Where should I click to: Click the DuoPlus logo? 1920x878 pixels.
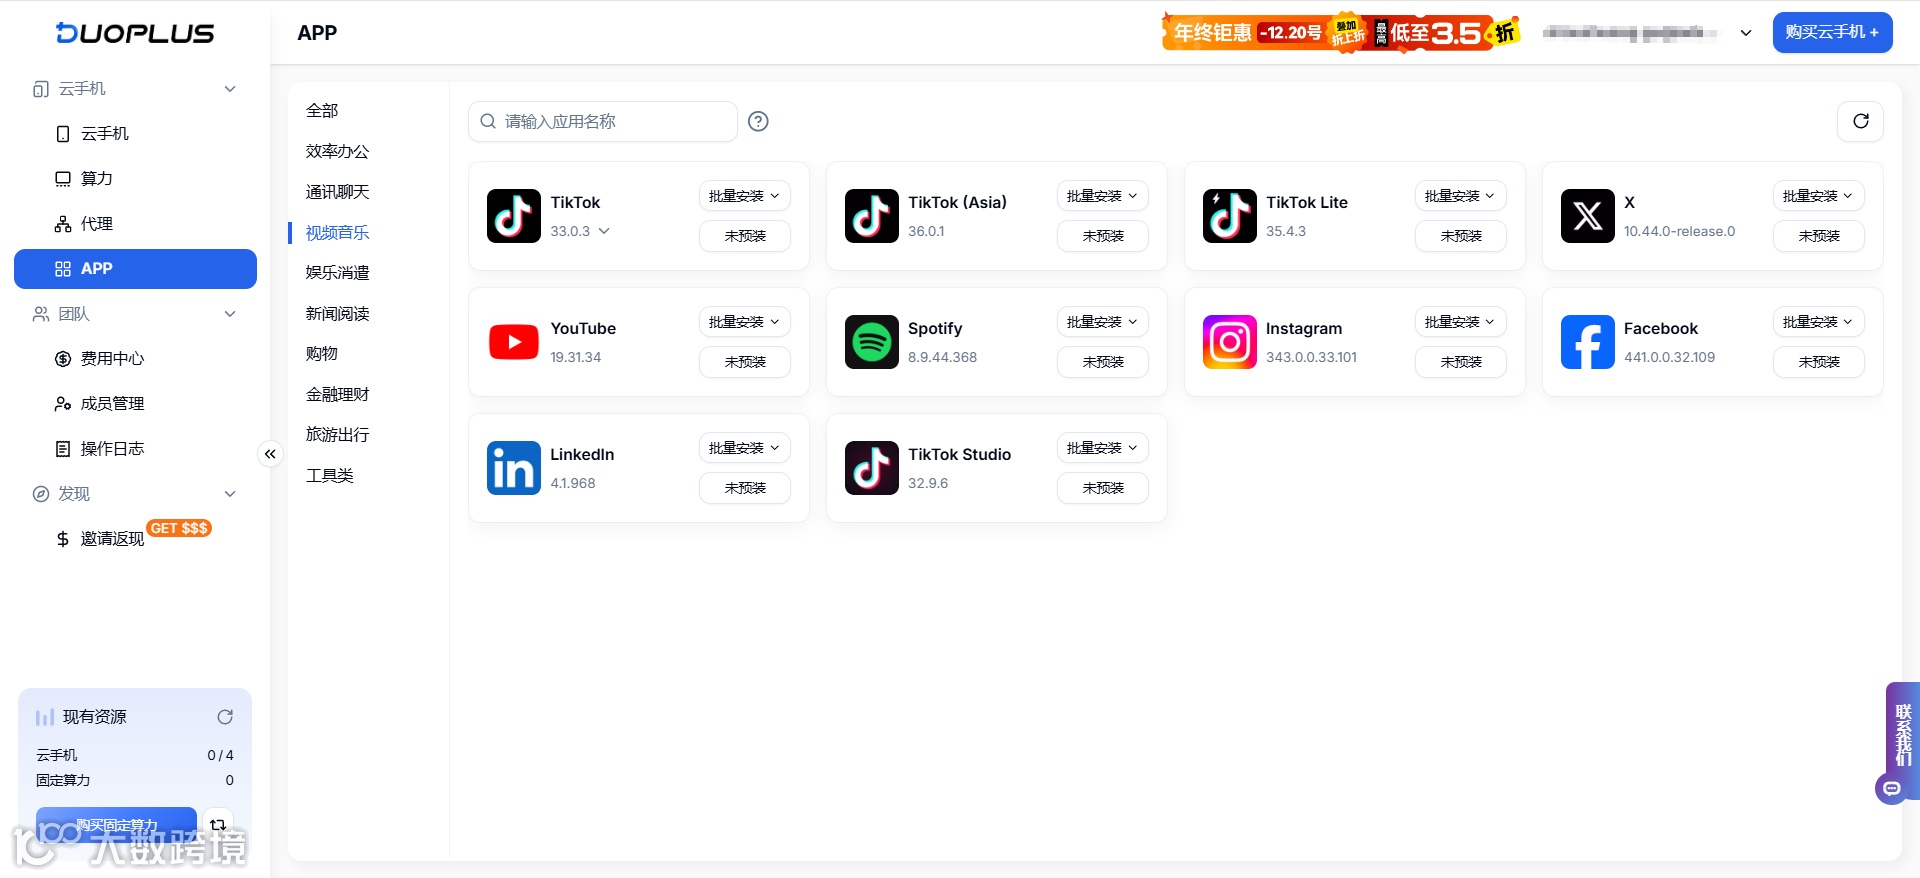pyautogui.click(x=135, y=33)
